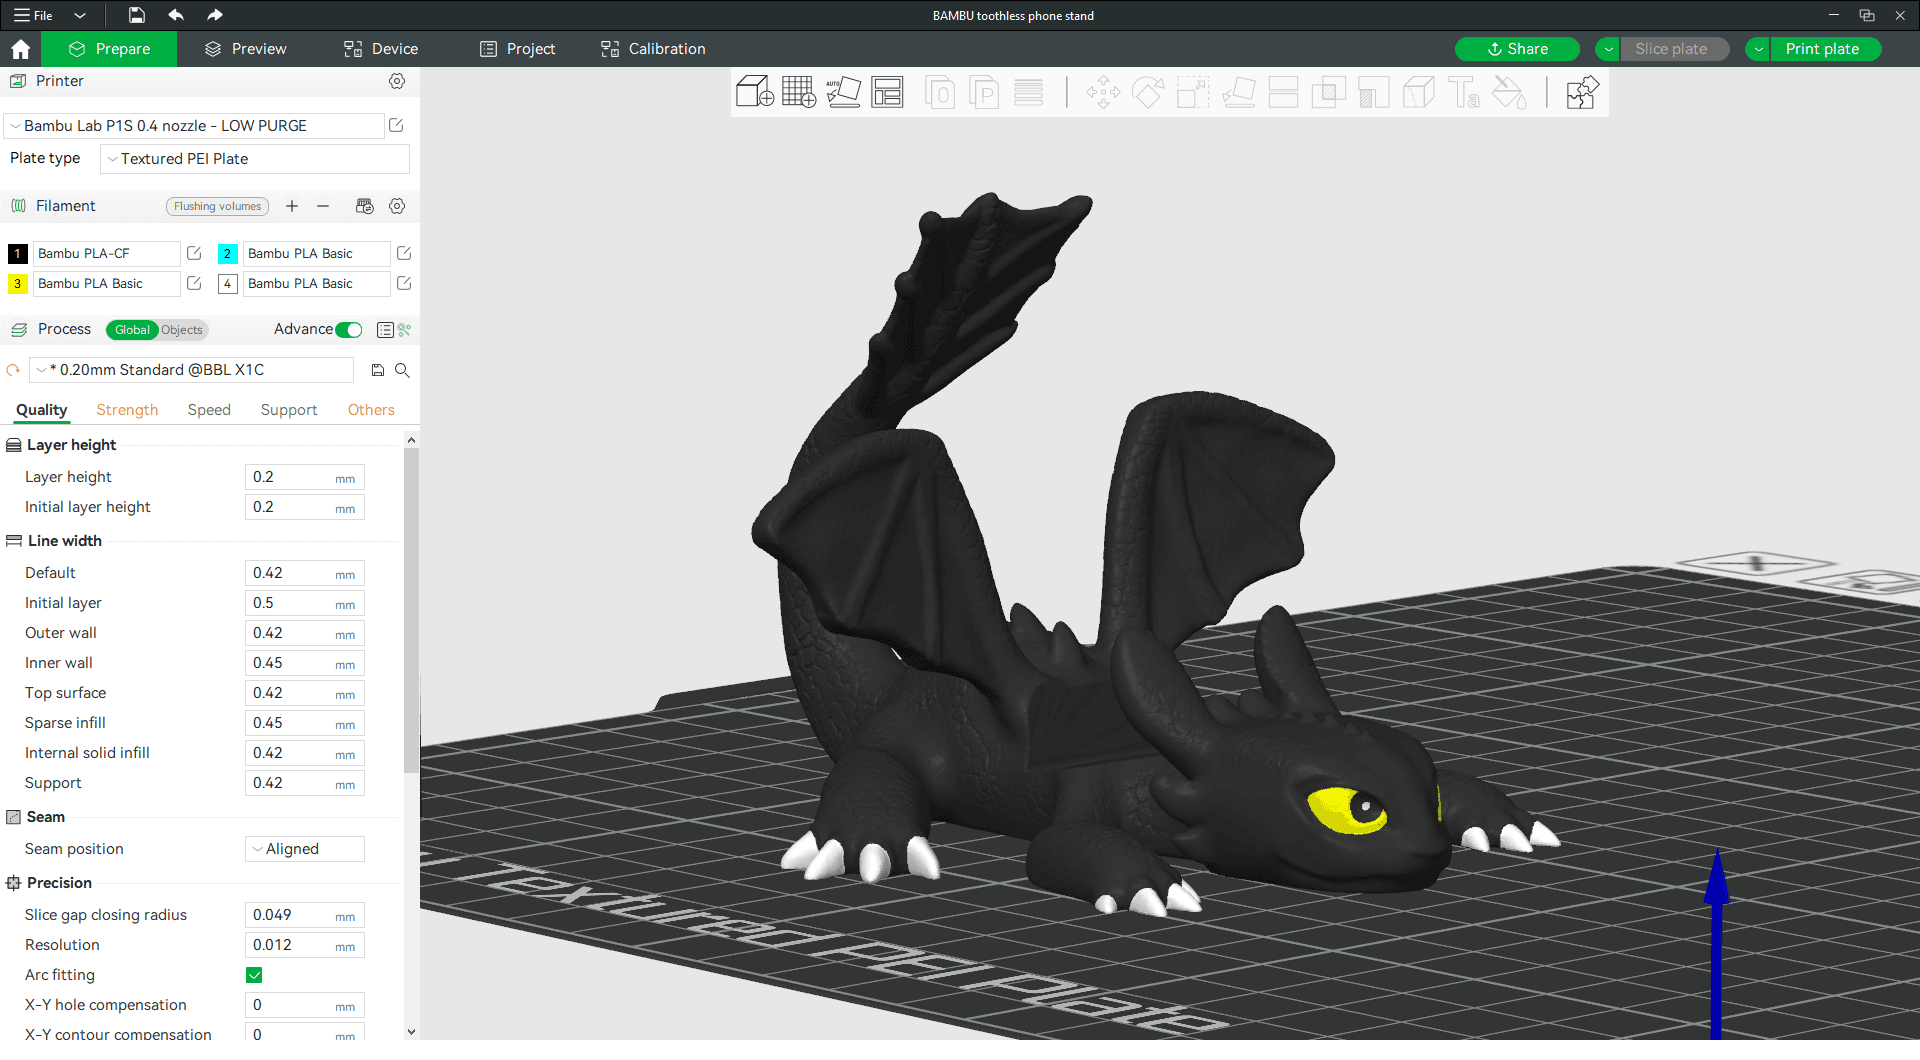Image resolution: width=1920 pixels, height=1060 pixels.
Task: Select the Support painting tool icon
Action: tap(1373, 92)
